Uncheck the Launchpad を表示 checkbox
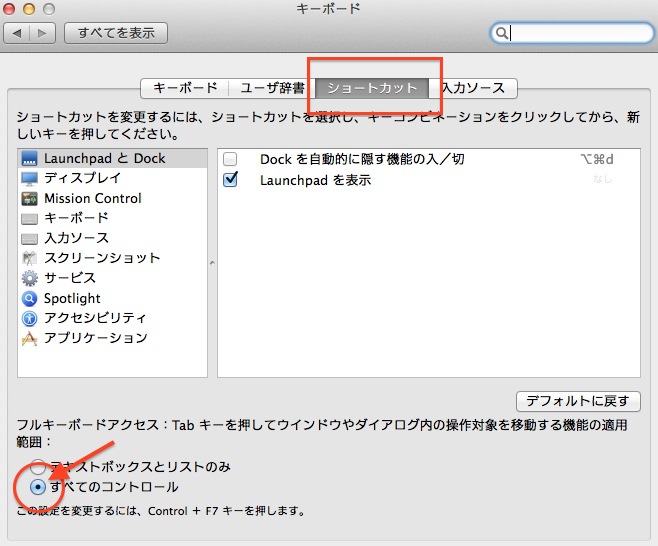Image resolution: width=658 pixels, height=546 pixels. pos(231,180)
